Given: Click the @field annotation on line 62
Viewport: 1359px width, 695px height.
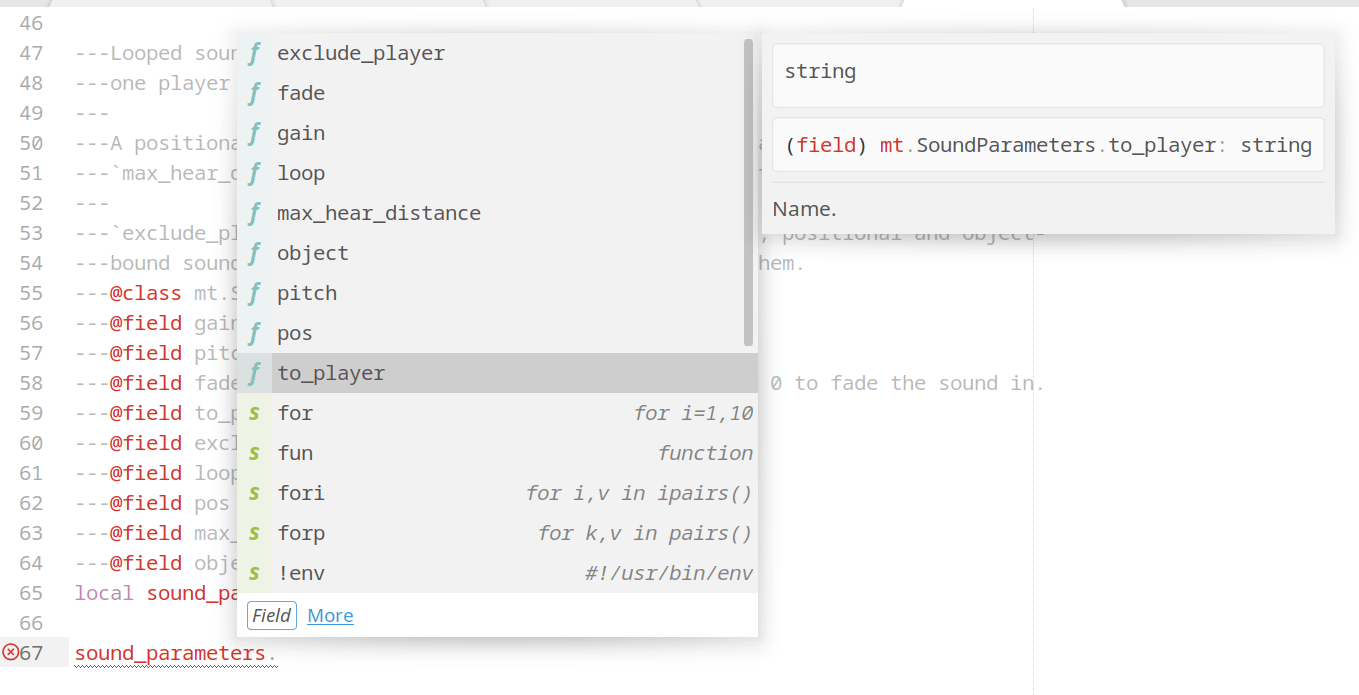Looking at the screenshot, I should tap(146, 503).
